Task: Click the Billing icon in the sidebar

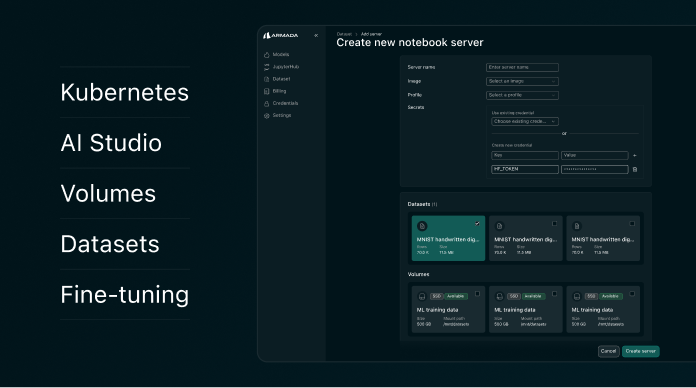Action: click(266, 91)
